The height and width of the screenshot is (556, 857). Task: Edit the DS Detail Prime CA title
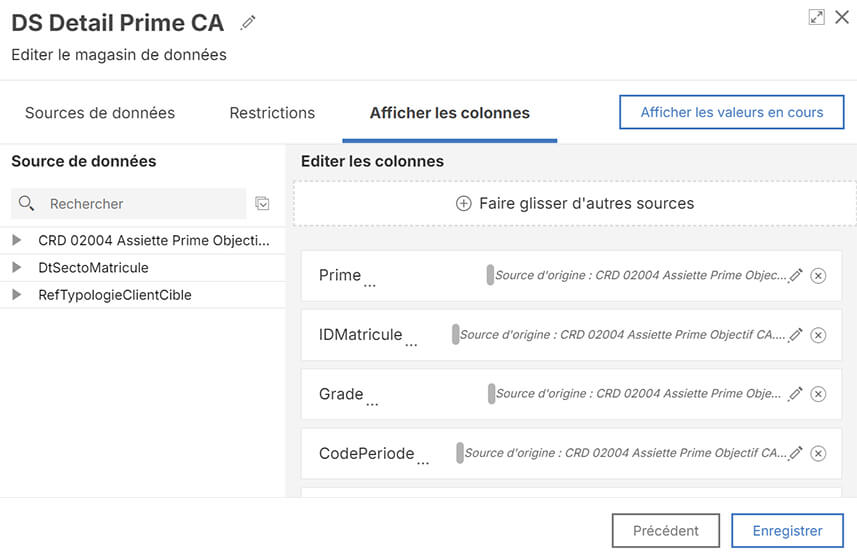tap(248, 22)
